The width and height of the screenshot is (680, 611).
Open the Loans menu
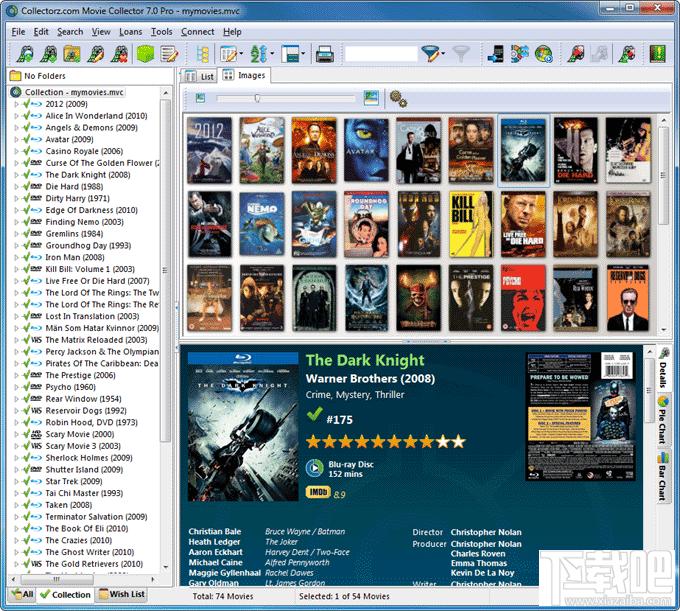coord(131,32)
